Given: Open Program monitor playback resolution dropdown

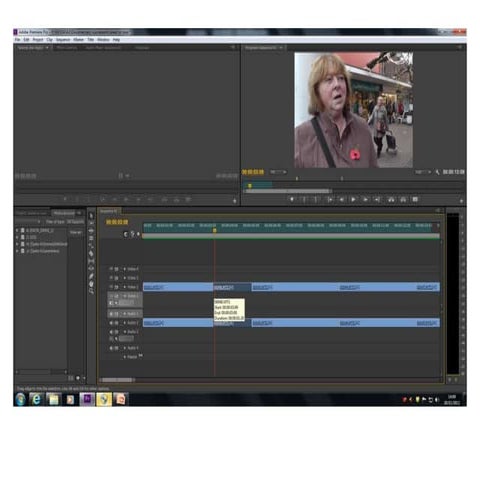Looking at the screenshot, I should [423, 172].
